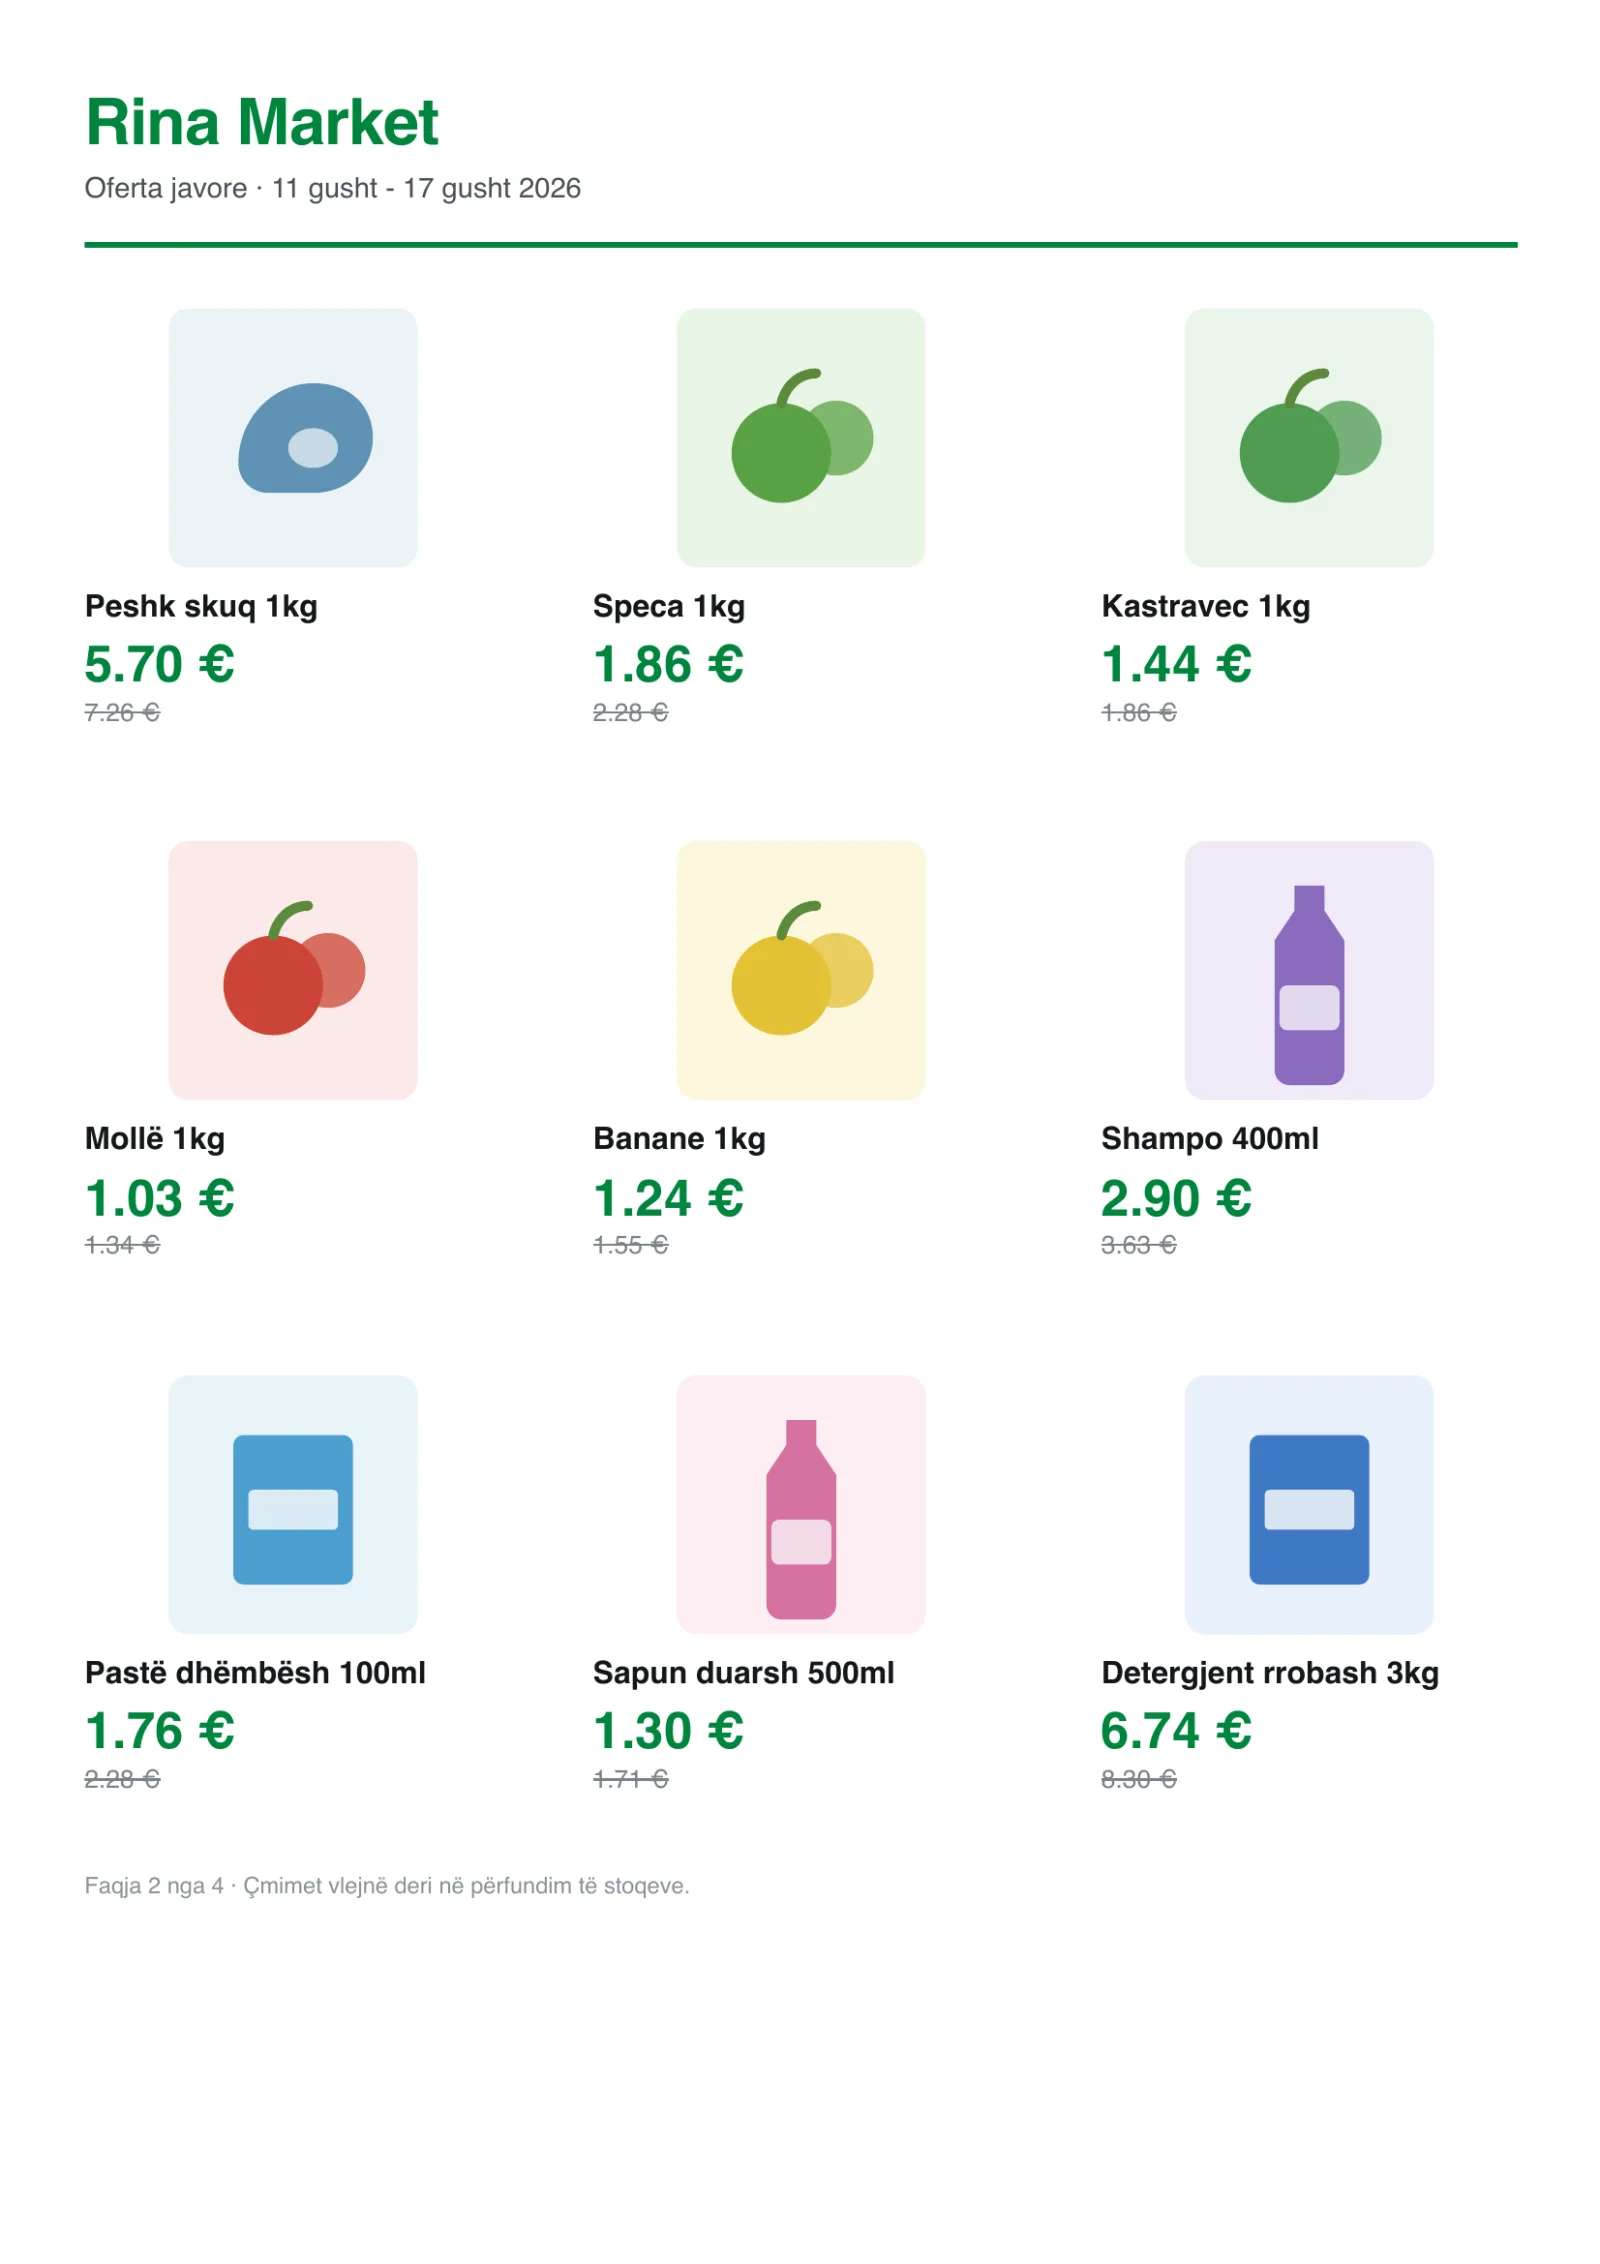
Task: Click the blue Pastë dhëmbësh package icon
Action: pyautogui.click(x=293, y=1509)
